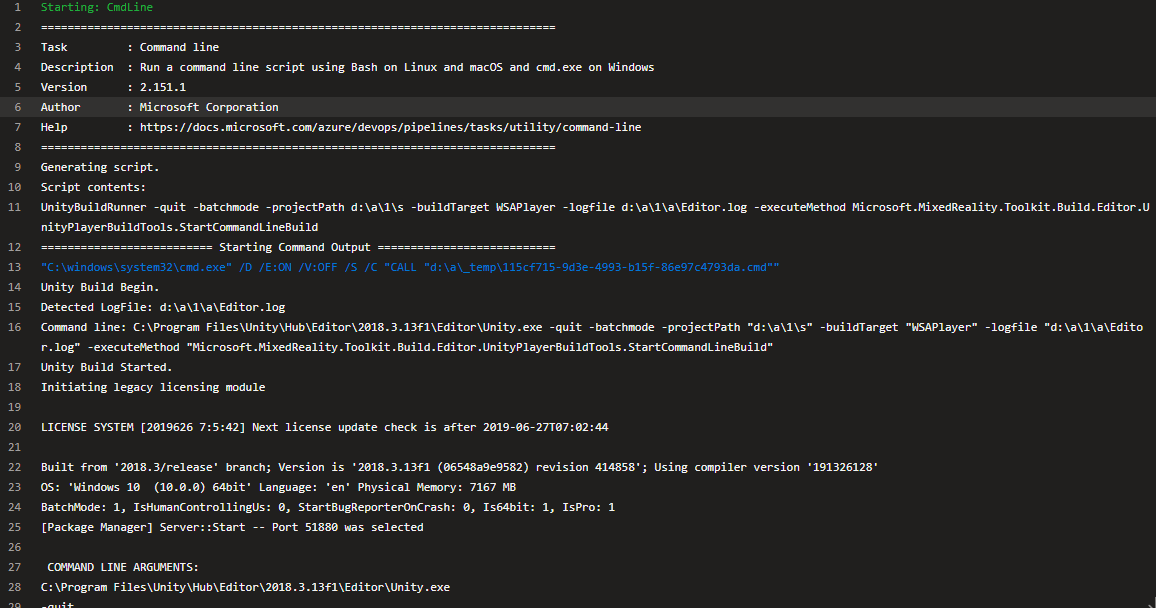
Task: Click the Description line about Bash
Action: 347,67
